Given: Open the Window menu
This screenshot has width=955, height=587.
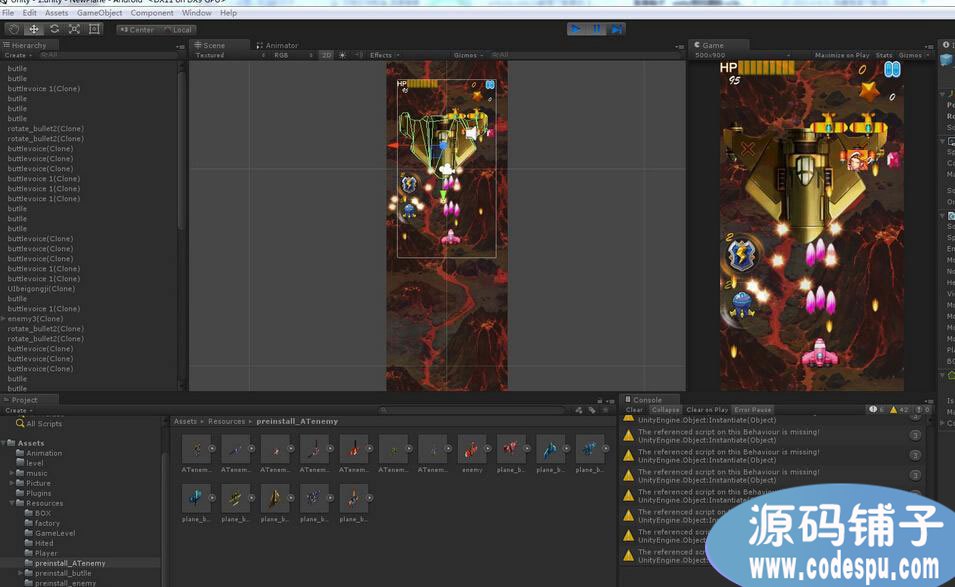Looking at the screenshot, I should pos(197,13).
